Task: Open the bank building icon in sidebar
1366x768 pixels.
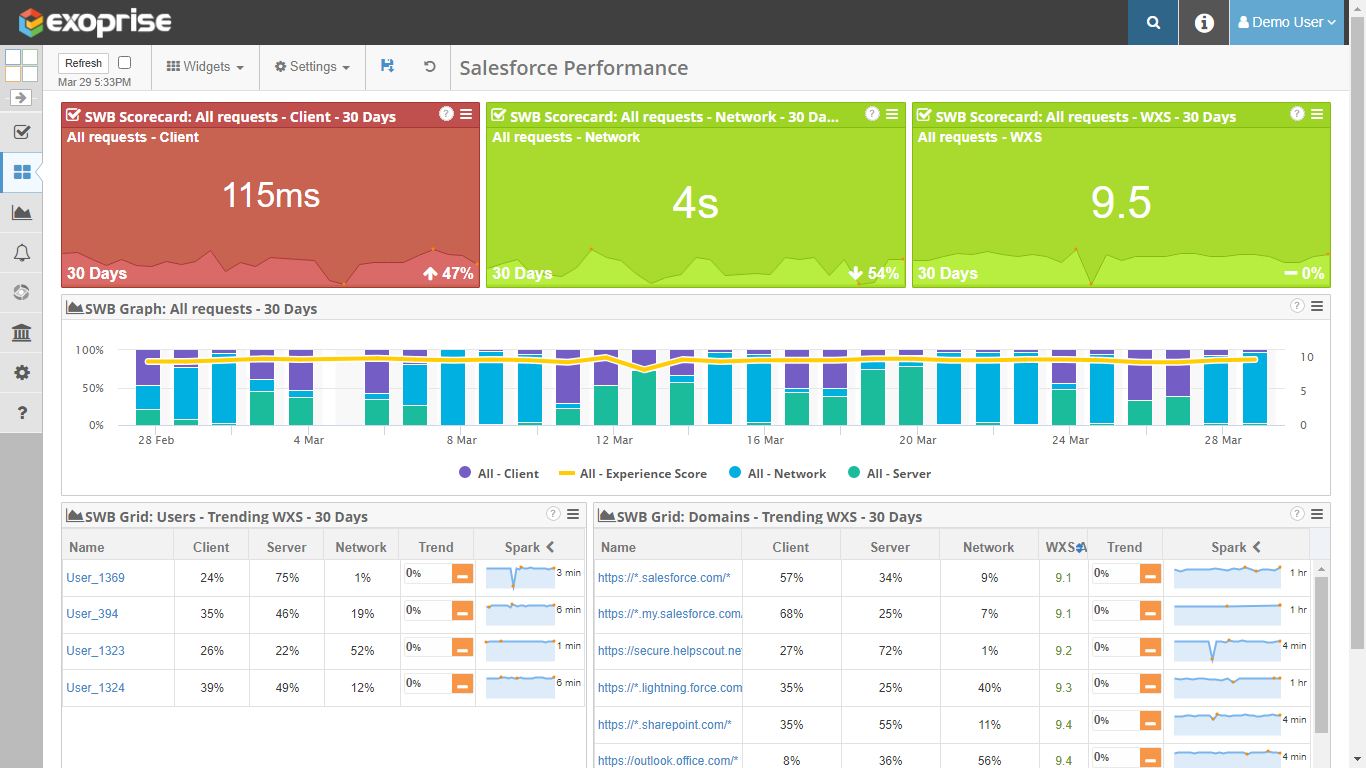Action: (21, 332)
